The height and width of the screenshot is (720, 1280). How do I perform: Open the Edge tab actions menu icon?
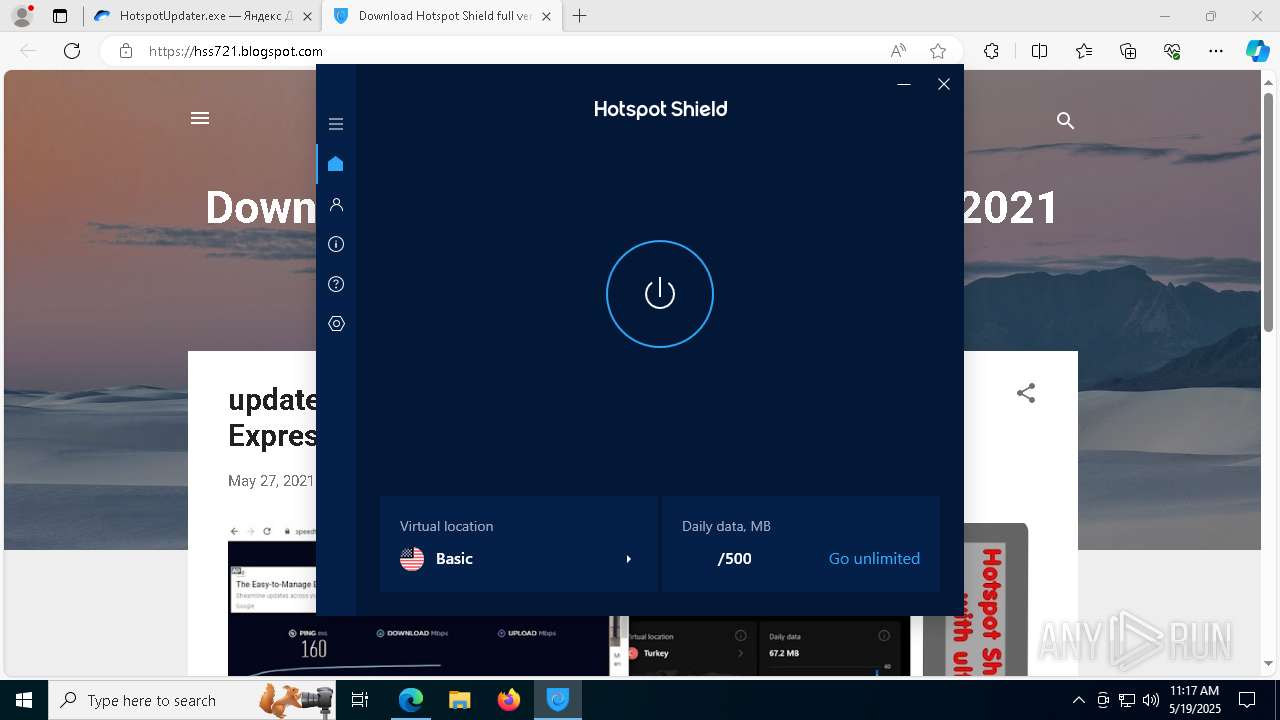coord(60,16)
